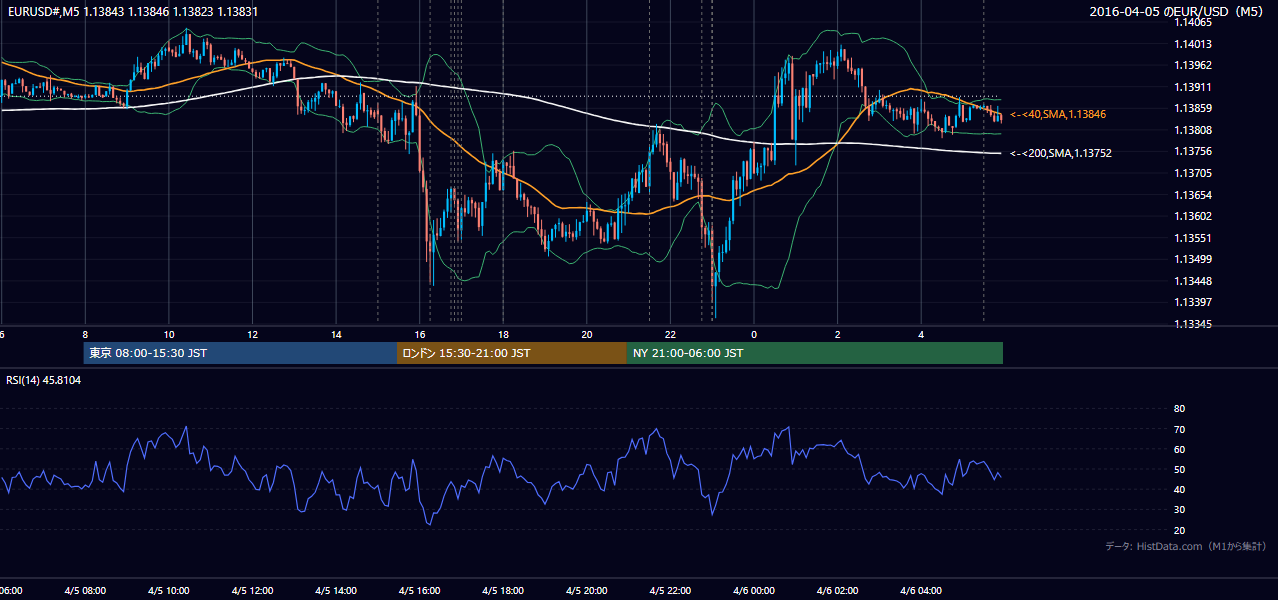1278x600 pixels.
Task: Click the 4/6 02:00 date label
Action: (838, 591)
